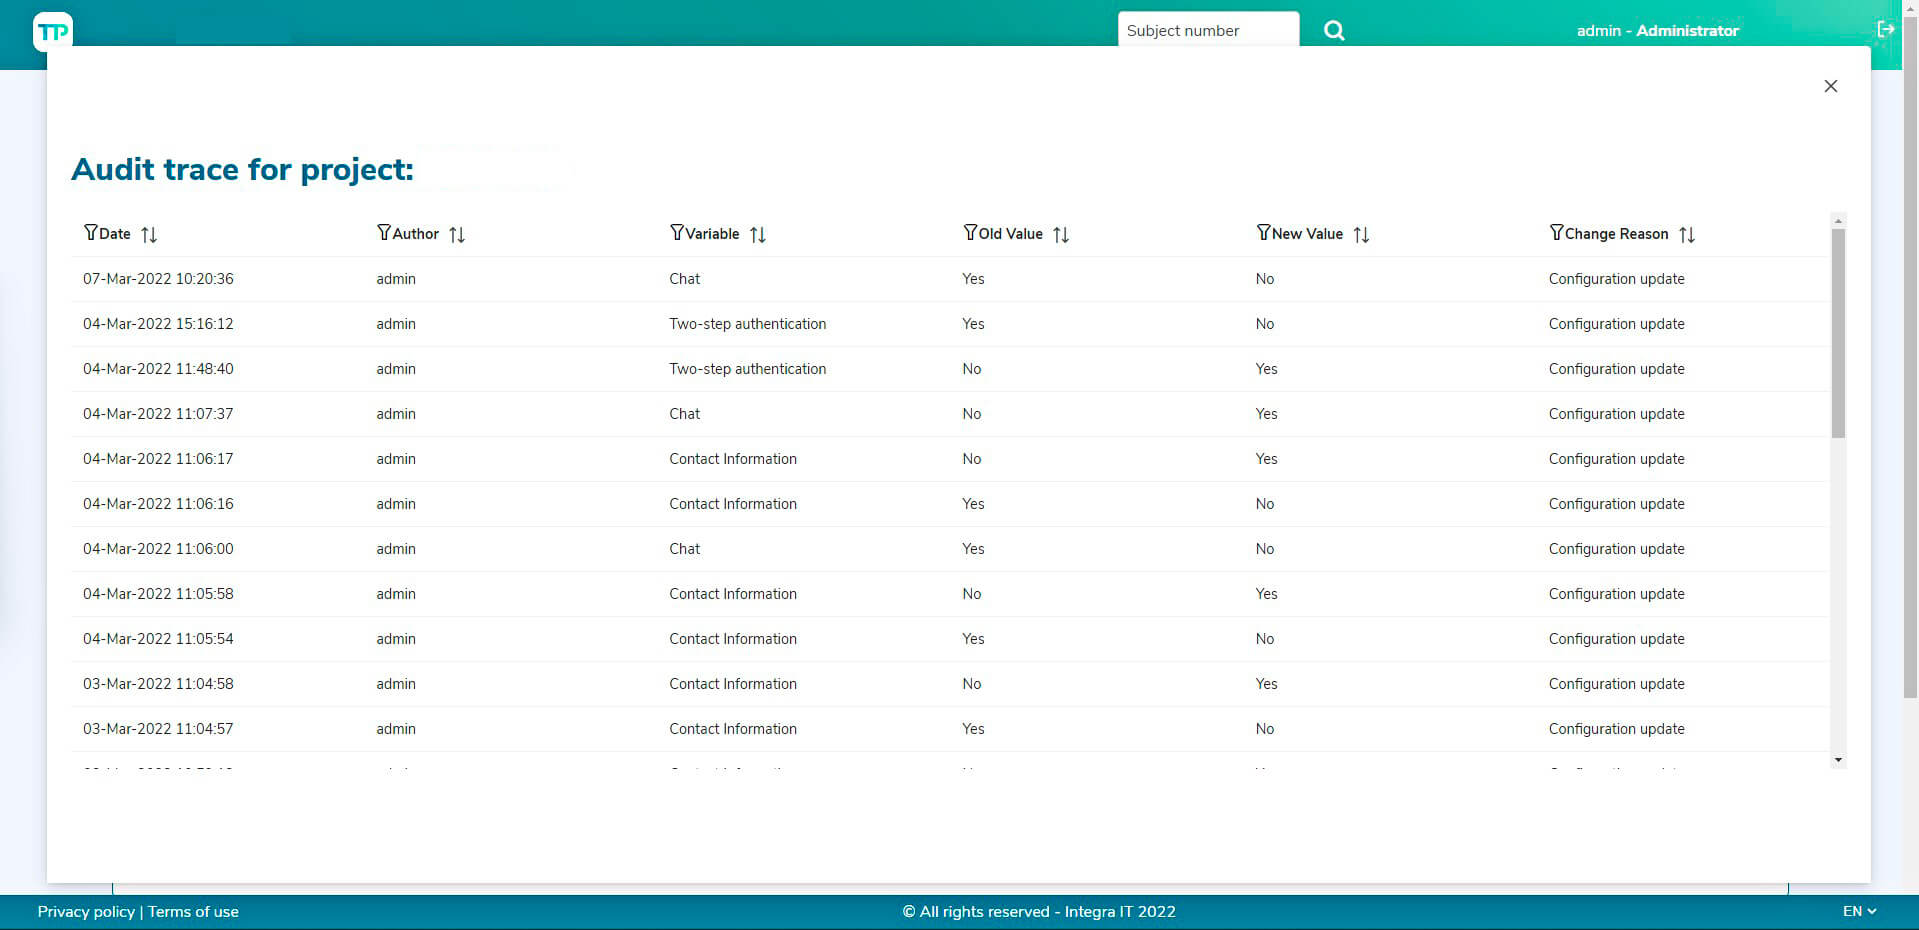Click the logout icon in header
This screenshot has height=930, width=1919.
tap(1885, 30)
